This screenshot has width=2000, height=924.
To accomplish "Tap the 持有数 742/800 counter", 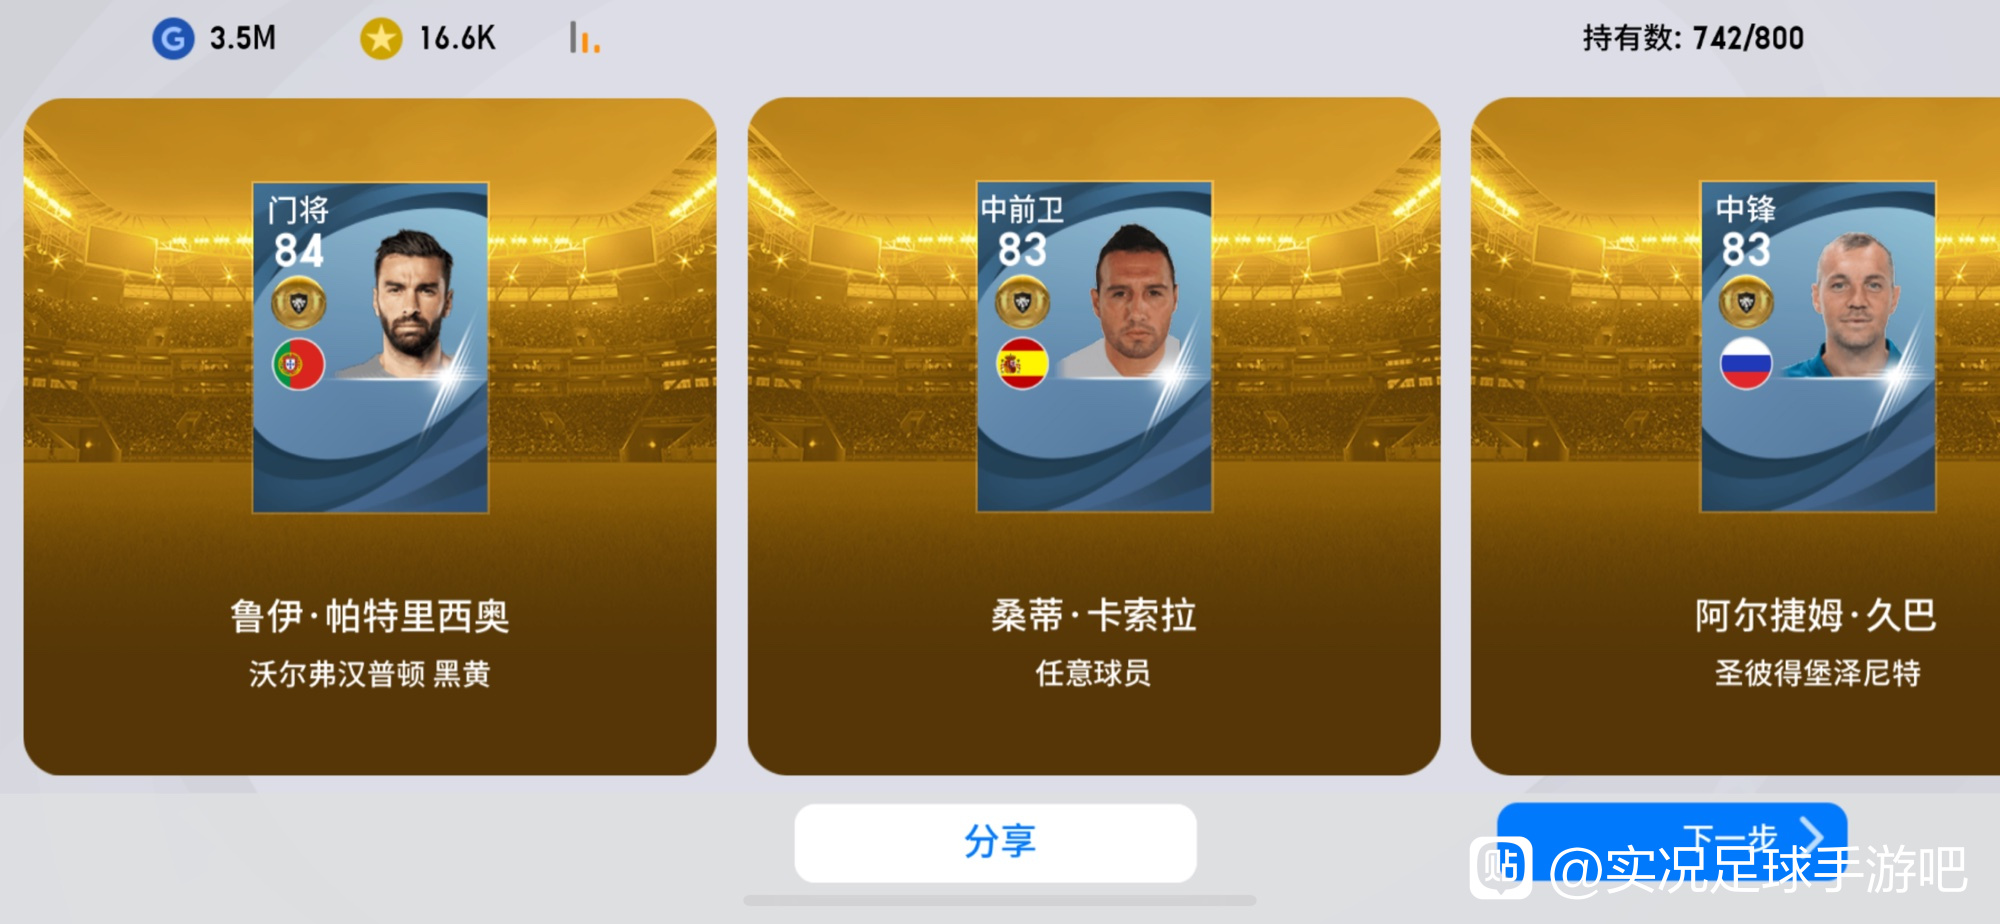I will 1693,38.
